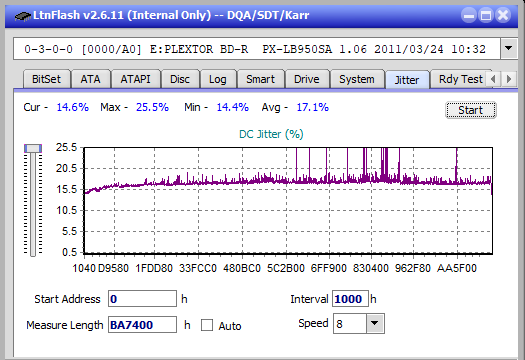This screenshot has width=525, height=360.
Task: Minimize the LtnFlash window
Action: (469, 15)
